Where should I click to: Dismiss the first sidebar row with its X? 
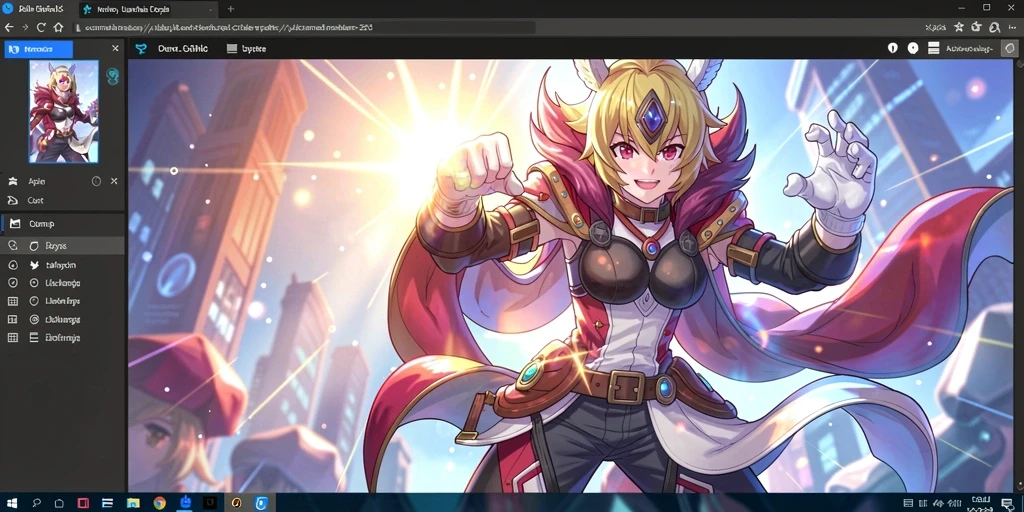coord(114,181)
